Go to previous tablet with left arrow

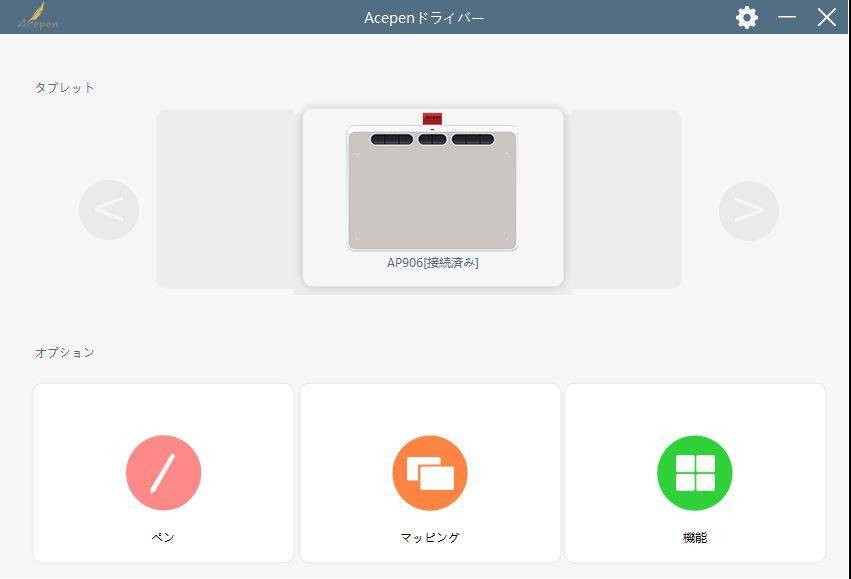109,210
